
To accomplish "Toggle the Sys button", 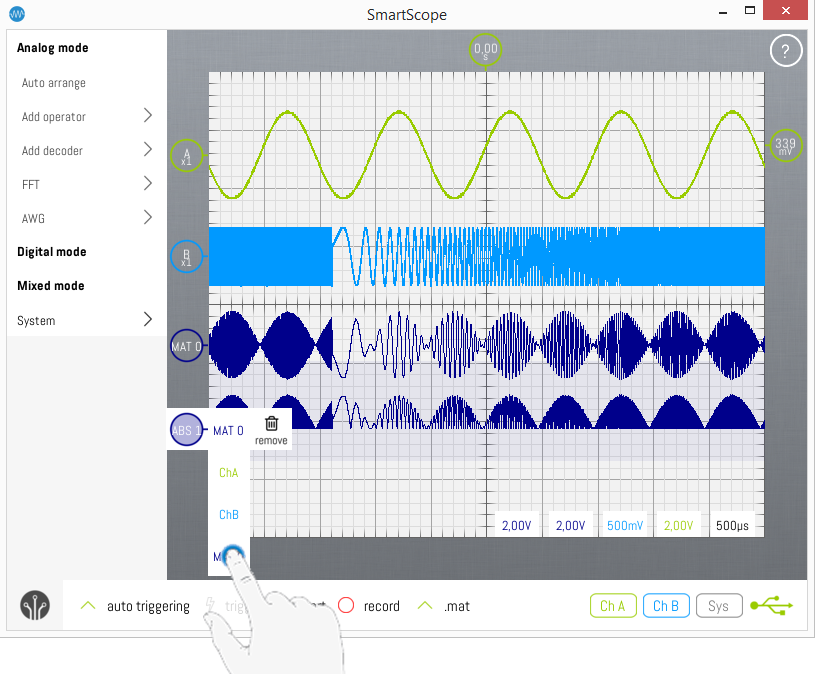I will 719,606.
